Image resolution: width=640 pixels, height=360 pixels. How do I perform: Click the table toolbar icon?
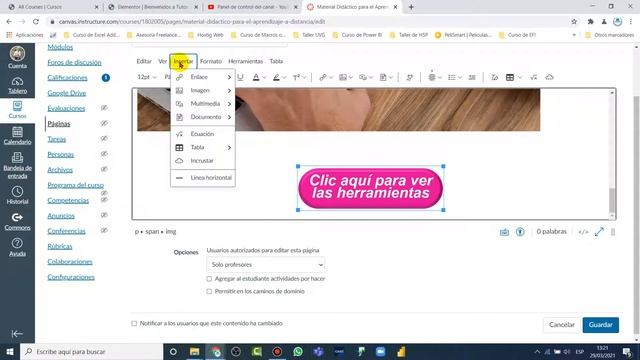click(x=510, y=77)
